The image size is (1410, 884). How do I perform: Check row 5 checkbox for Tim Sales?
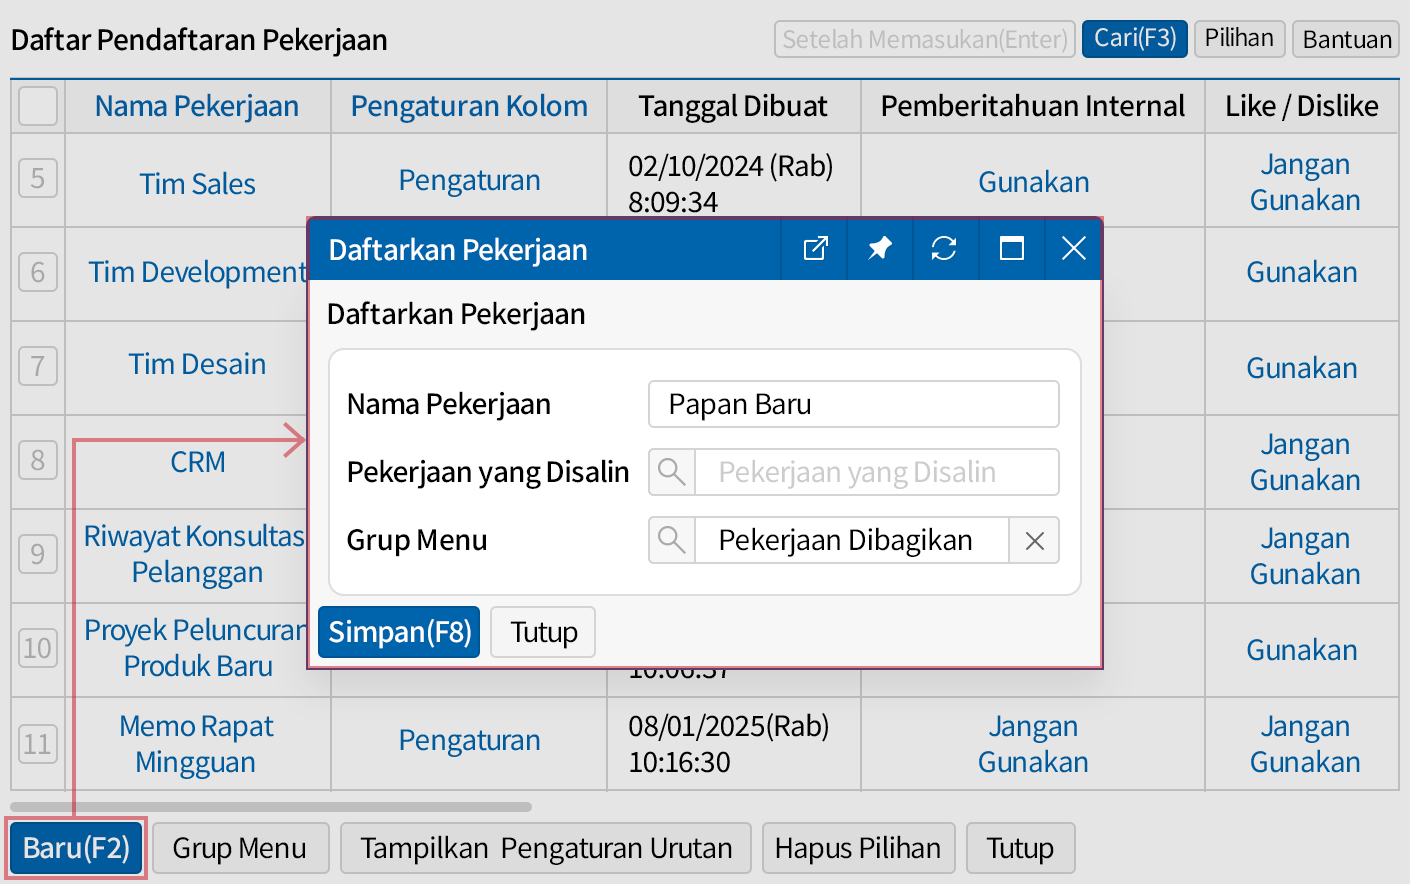coord(38,179)
